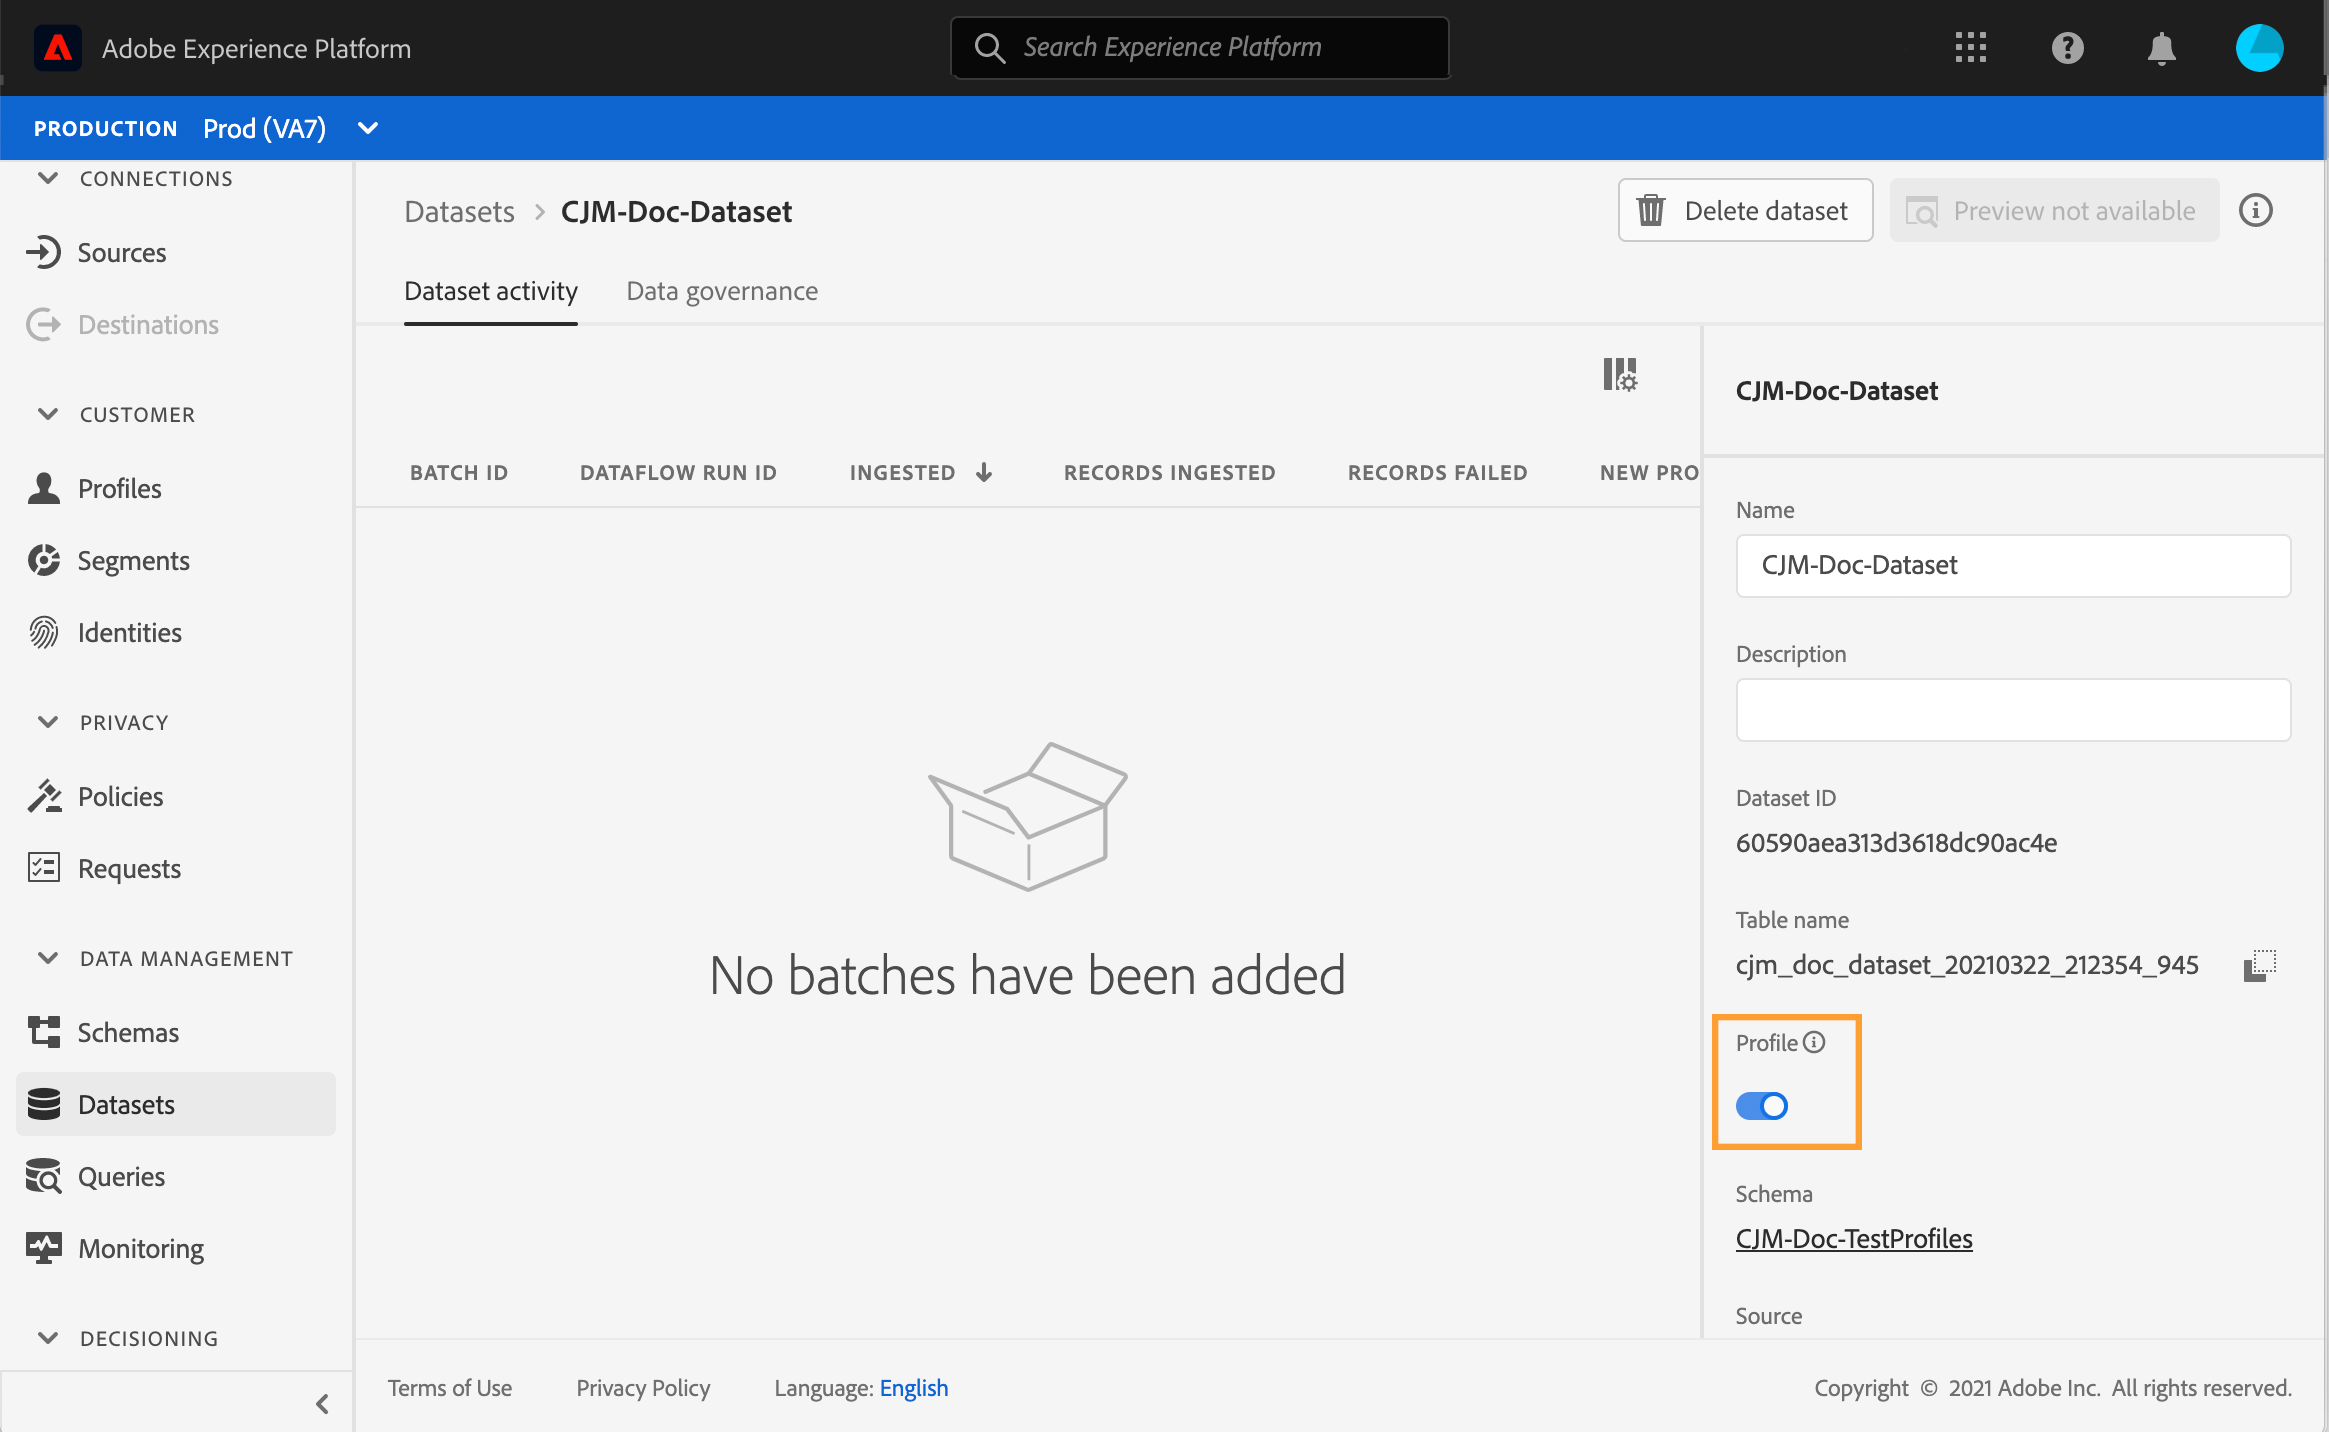The height and width of the screenshot is (1432, 2329).
Task: Click the Delete dataset button
Action: click(x=1745, y=210)
